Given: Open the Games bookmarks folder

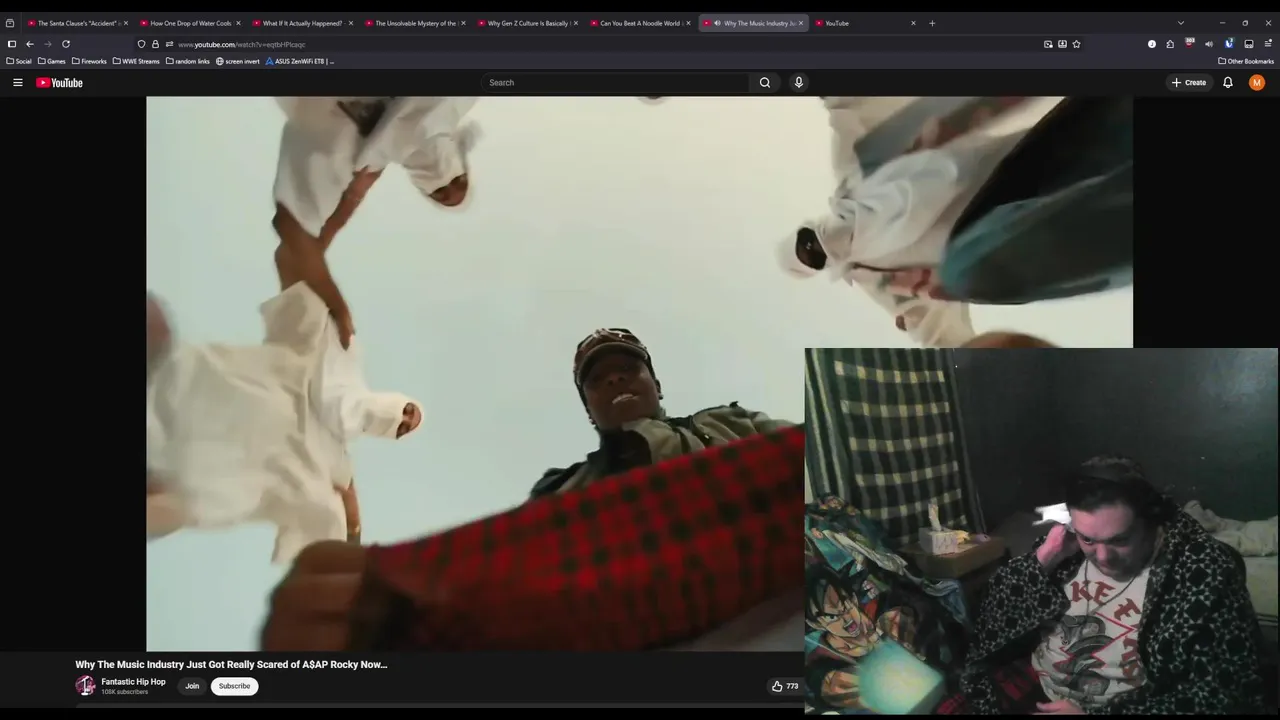Looking at the screenshot, I should point(52,61).
